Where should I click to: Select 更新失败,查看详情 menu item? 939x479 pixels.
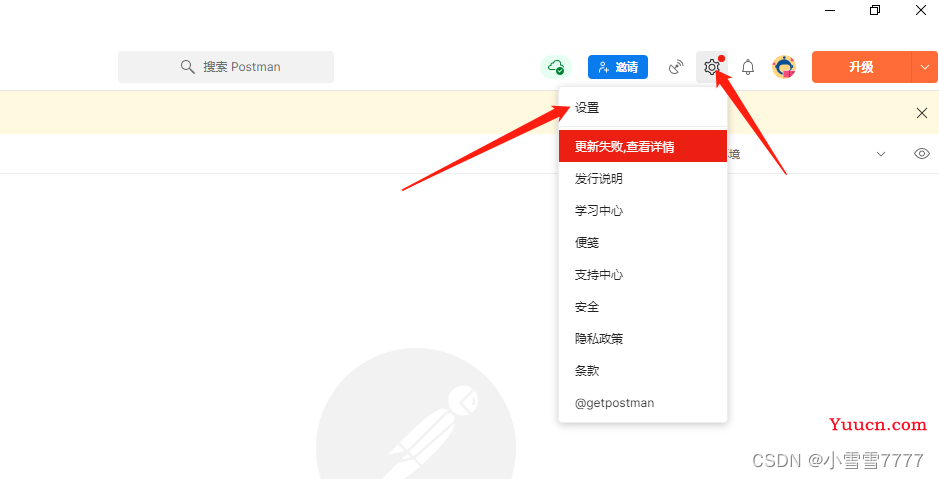click(643, 147)
